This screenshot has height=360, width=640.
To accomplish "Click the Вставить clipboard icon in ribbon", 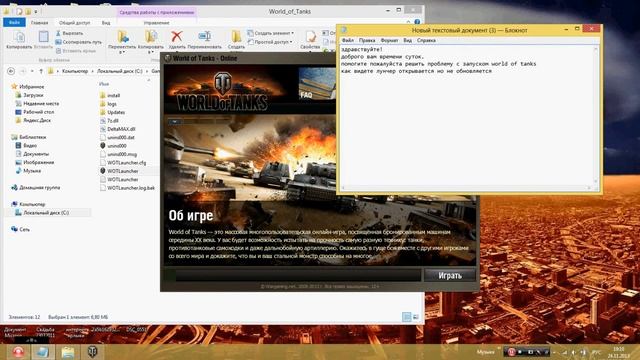I will (43, 37).
